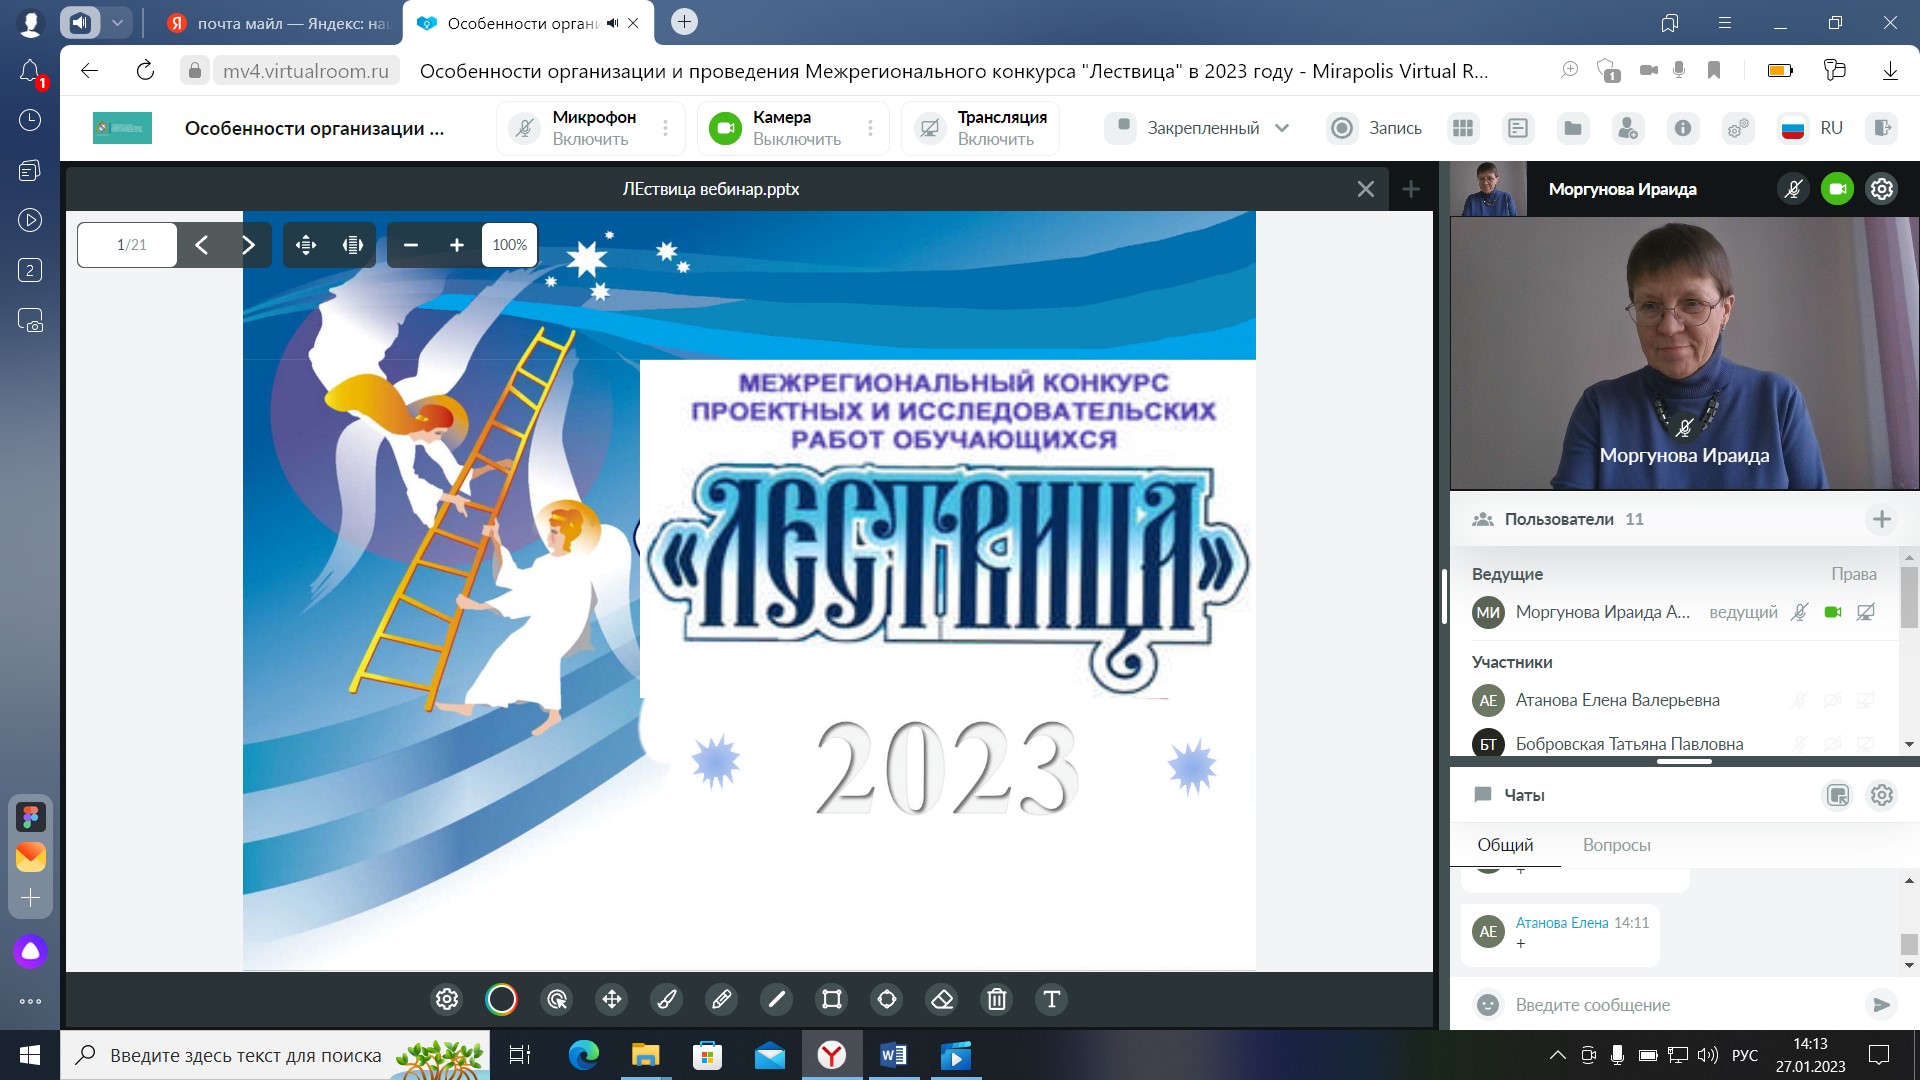Open microphone options menu dots
This screenshot has width=1920, height=1080.
tap(665, 128)
